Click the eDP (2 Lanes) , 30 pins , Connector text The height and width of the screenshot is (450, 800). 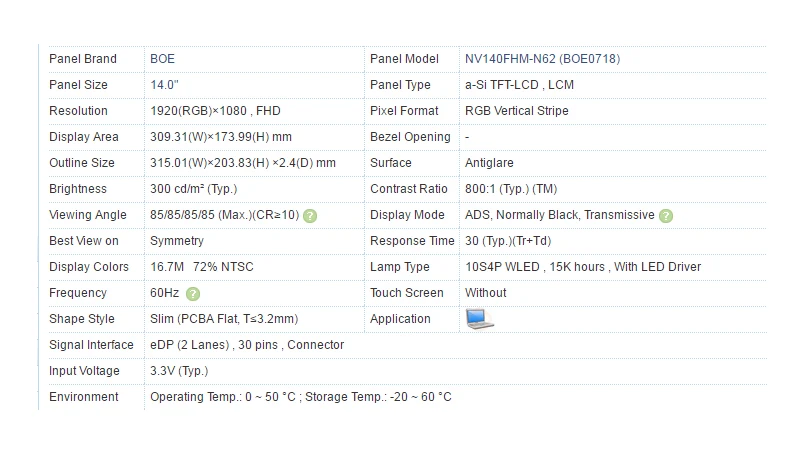click(247, 345)
